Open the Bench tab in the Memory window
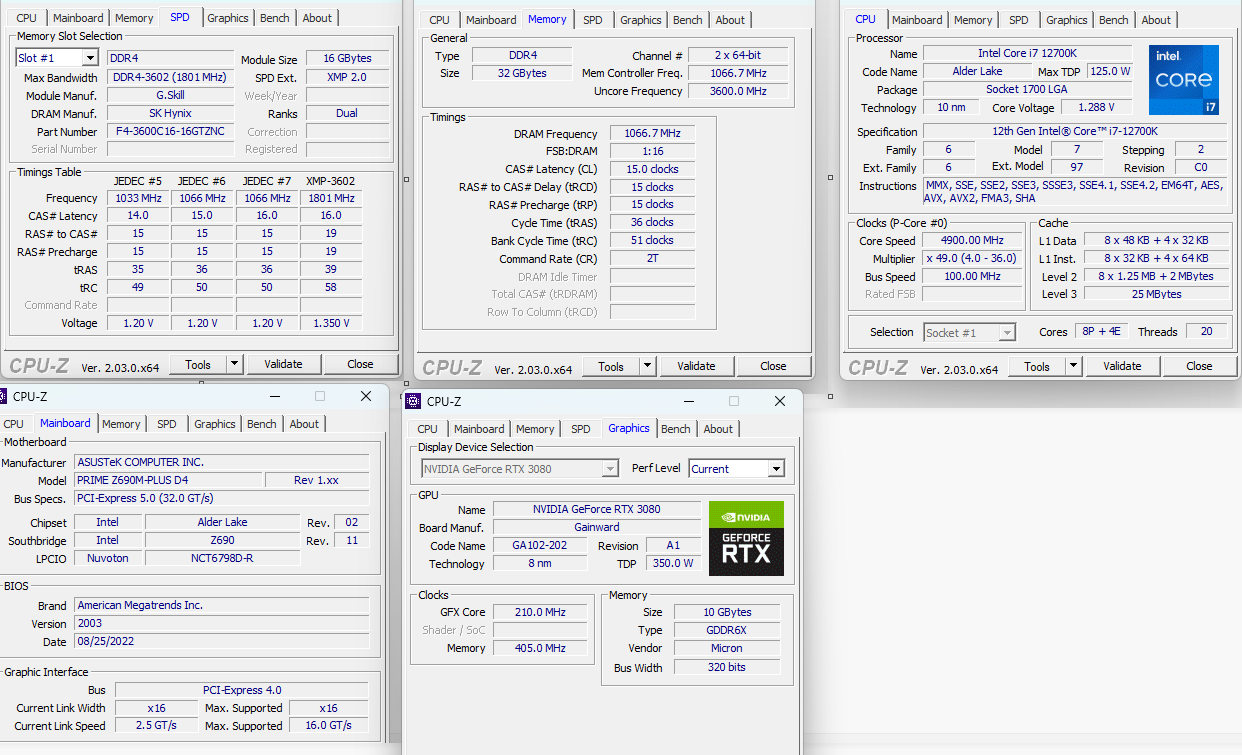The width and height of the screenshot is (1242, 755). click(687, 20)
